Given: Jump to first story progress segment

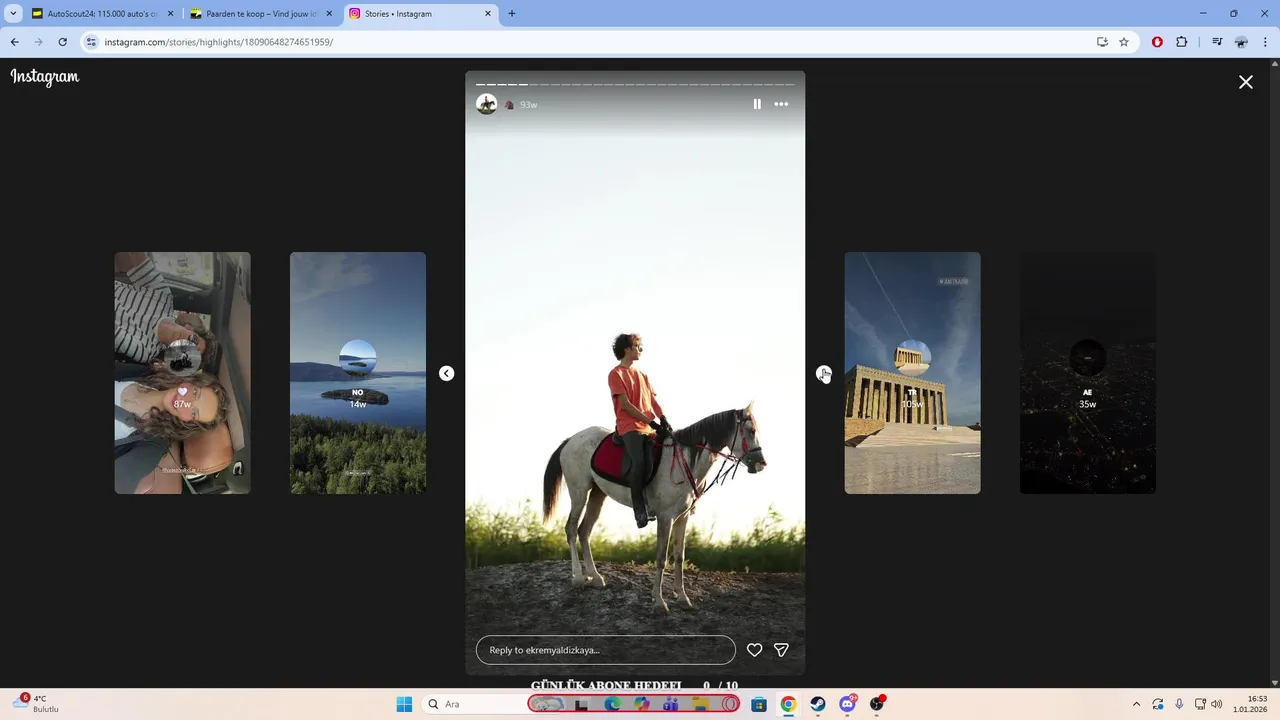Looking at the screenshot, I should pyautogui.click(x=480, y=85).
